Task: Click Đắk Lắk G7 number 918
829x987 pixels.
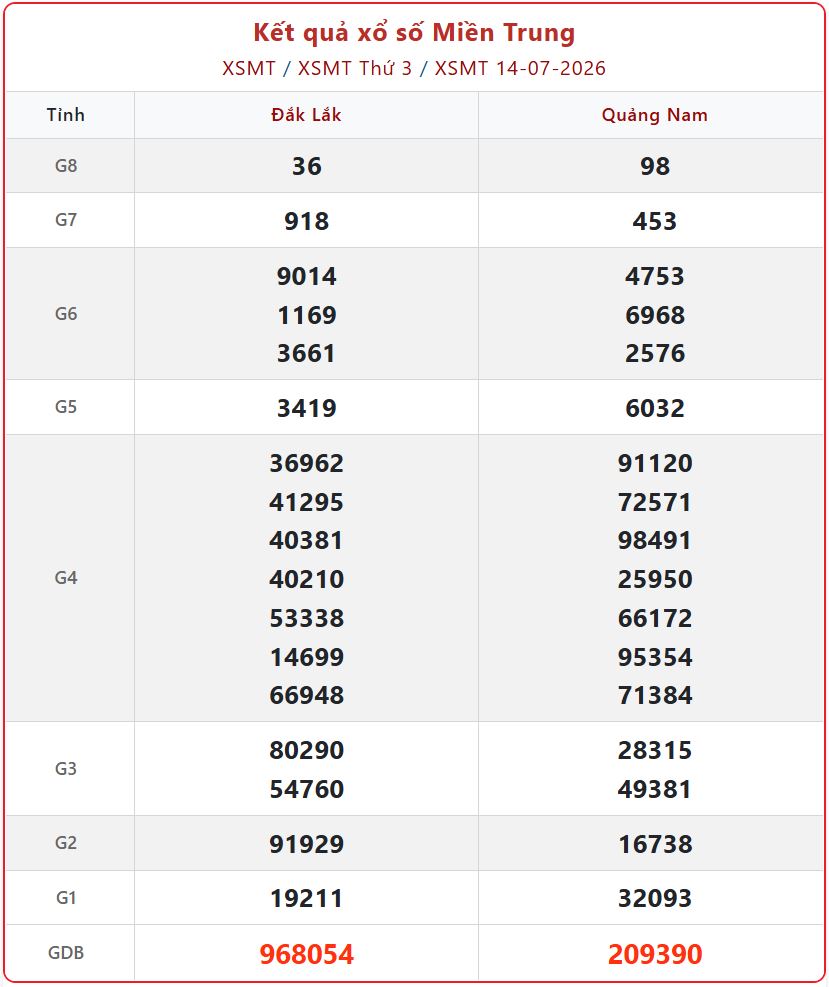Action: 307,221
